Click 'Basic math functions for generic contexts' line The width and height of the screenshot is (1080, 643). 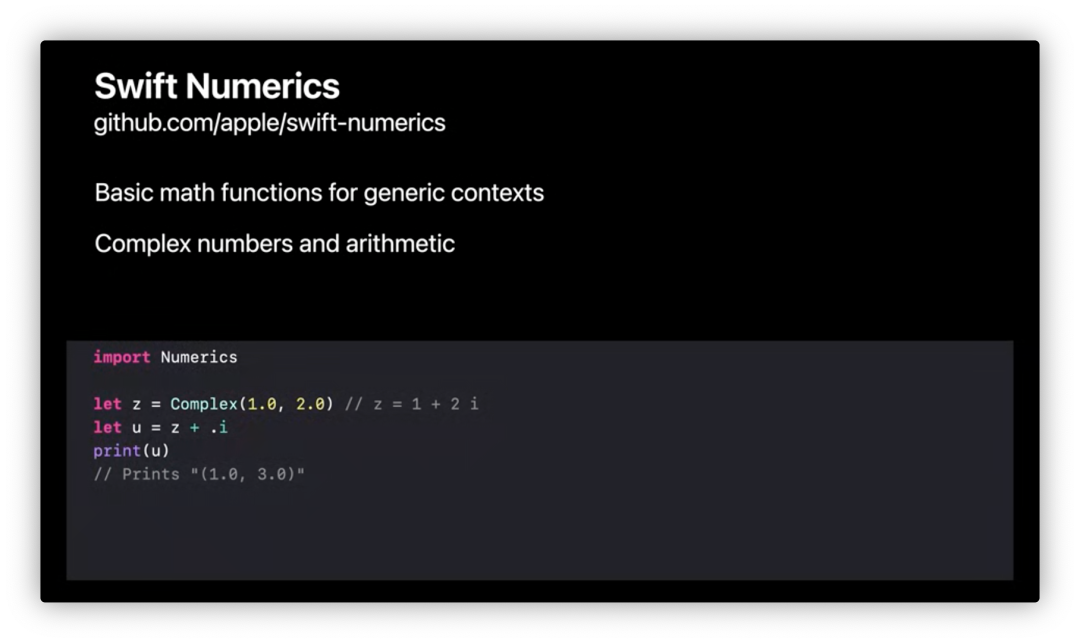(x=319, y=193)
